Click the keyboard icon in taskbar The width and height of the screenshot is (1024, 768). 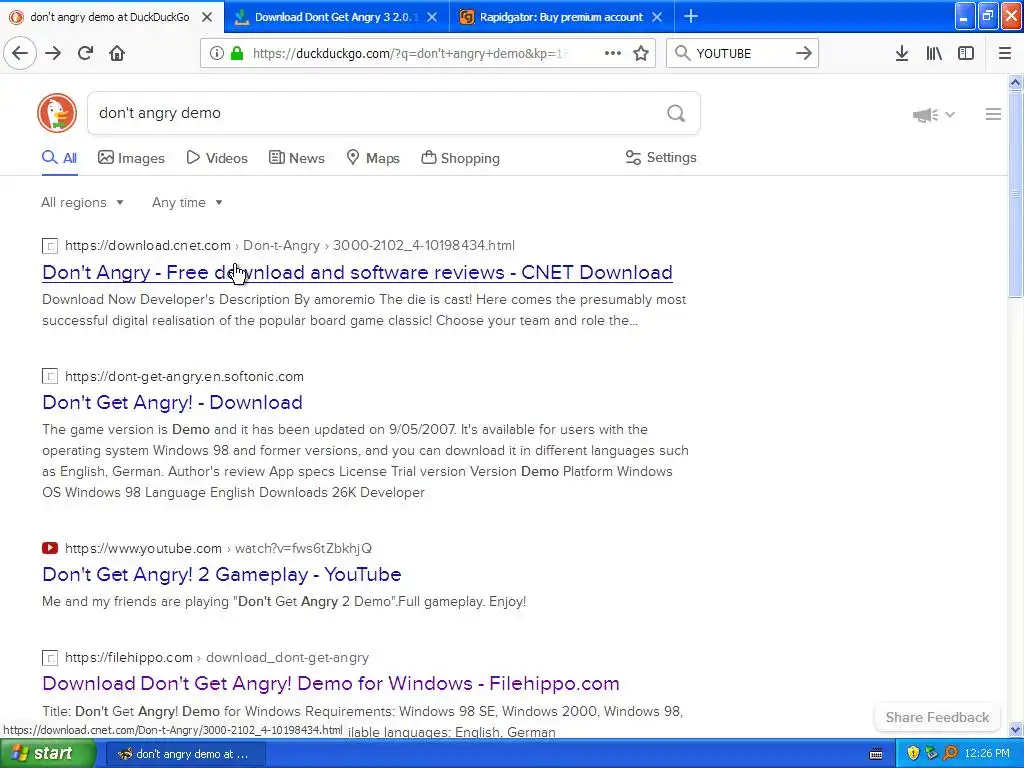pos(876,754)
